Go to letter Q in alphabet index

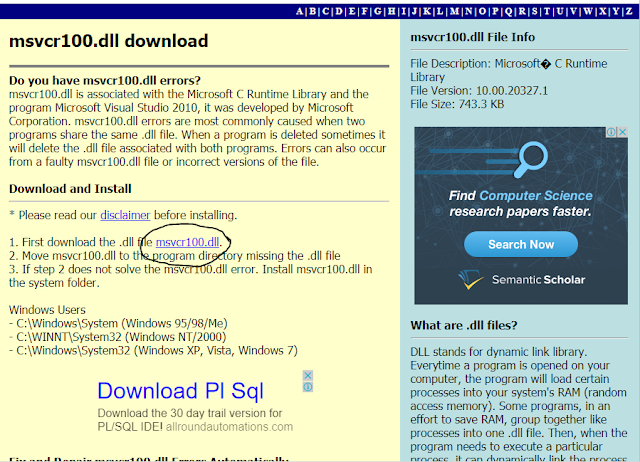pyautogui.click(x=508, y=11)
